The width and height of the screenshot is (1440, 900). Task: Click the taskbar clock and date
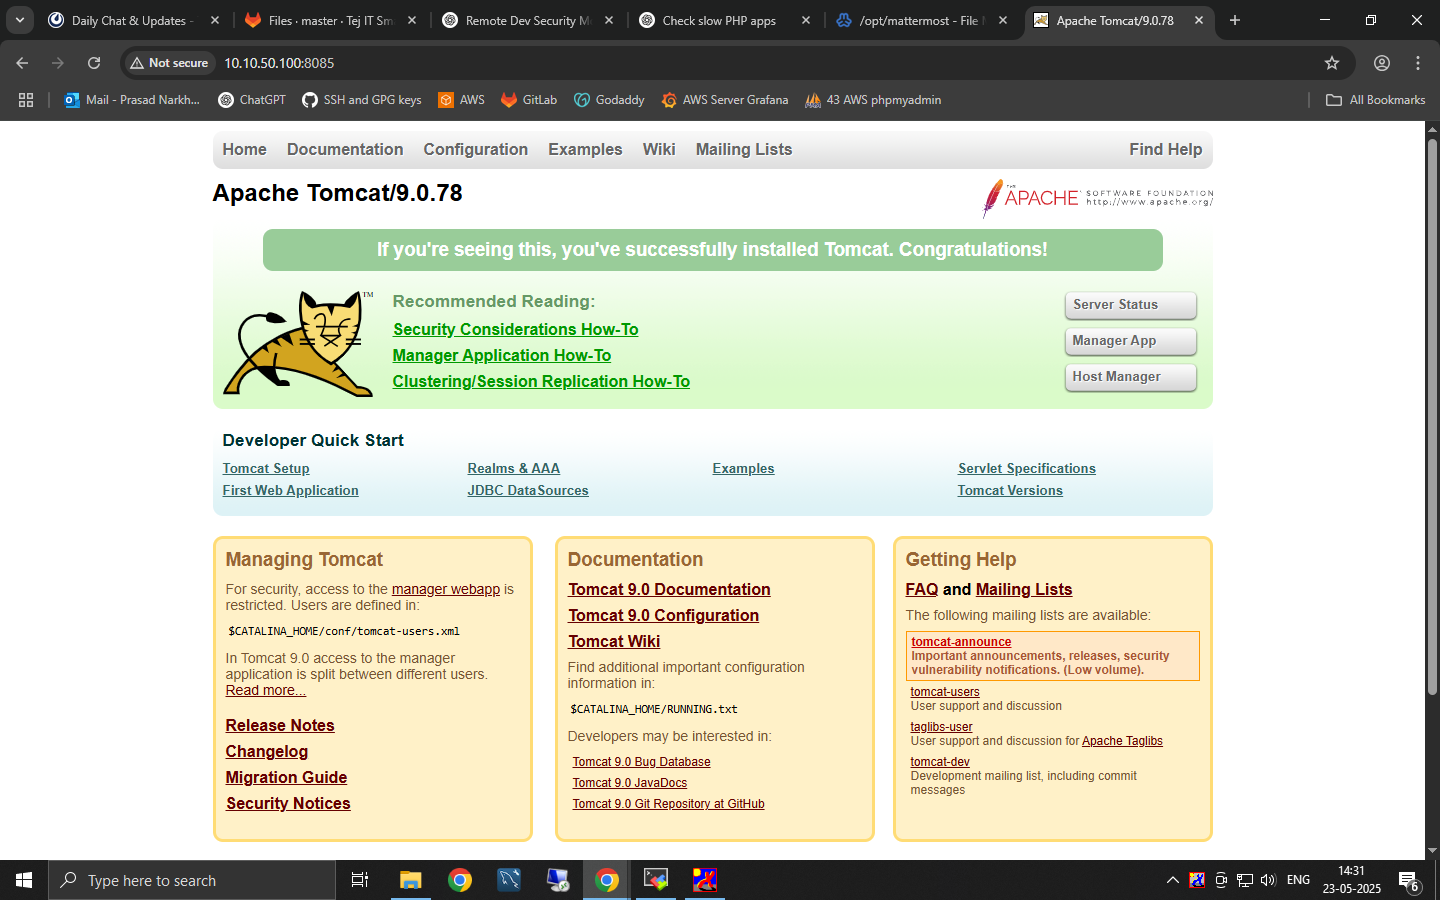(1352, 880)
